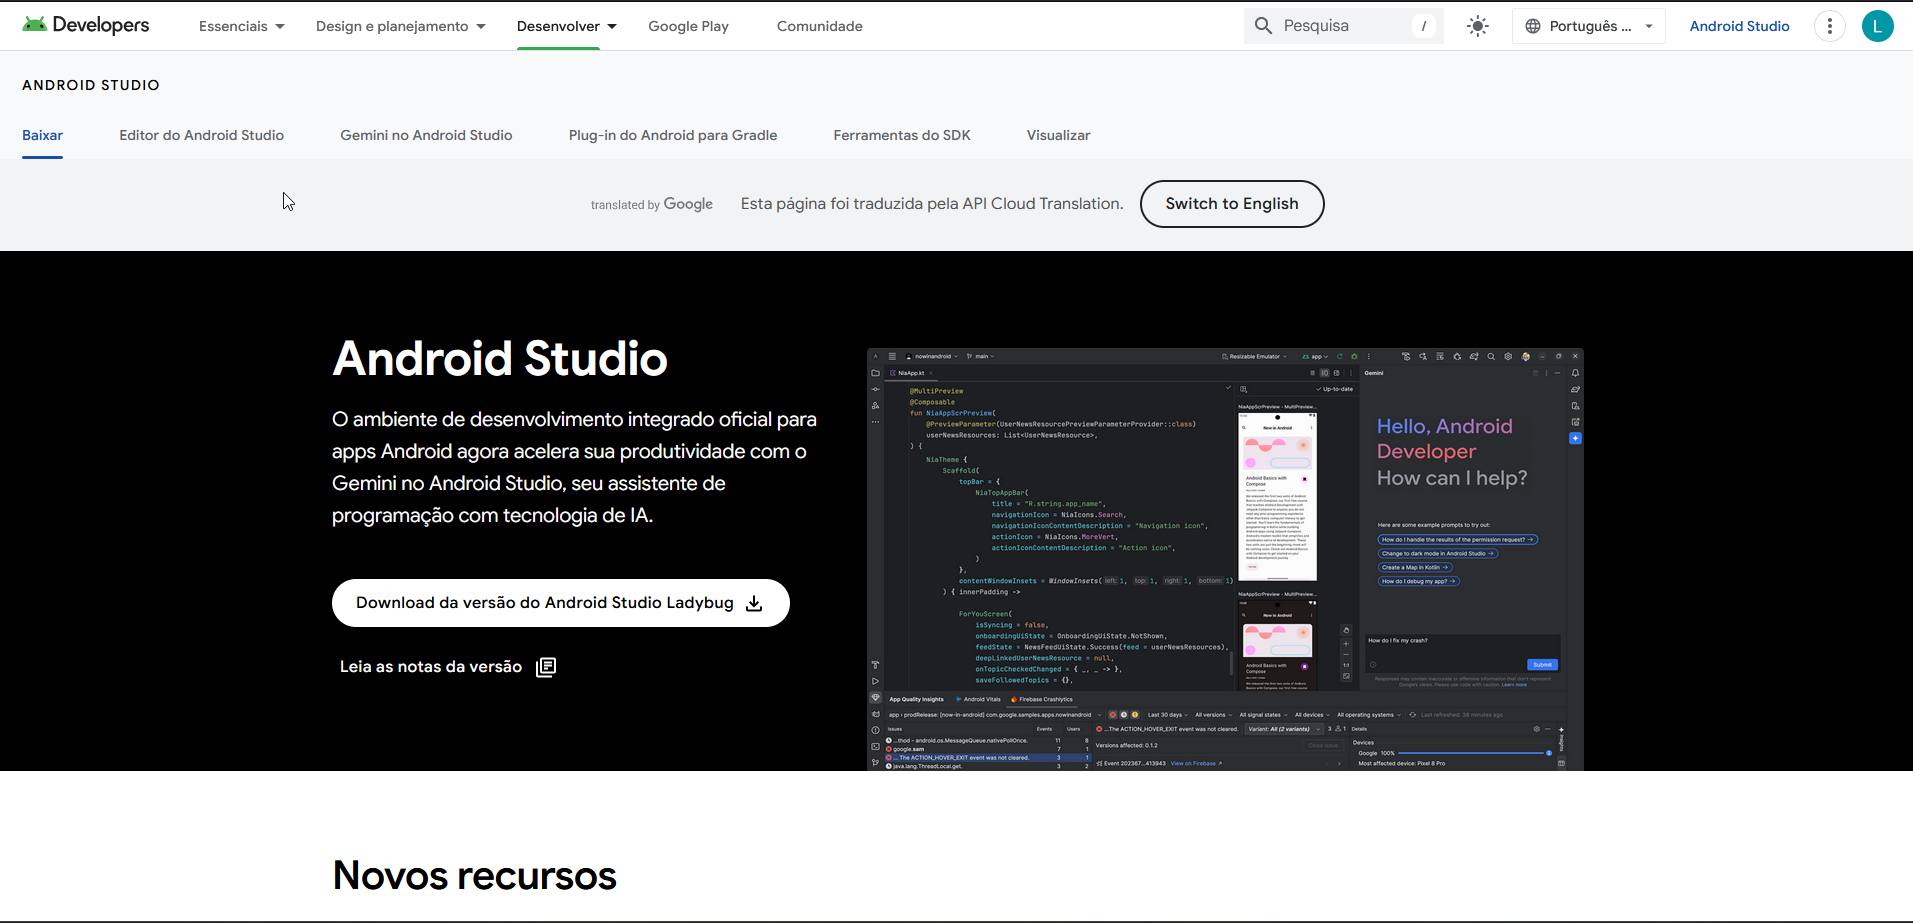Select the Editor do Android Studio tab

(x=201, y=135)
